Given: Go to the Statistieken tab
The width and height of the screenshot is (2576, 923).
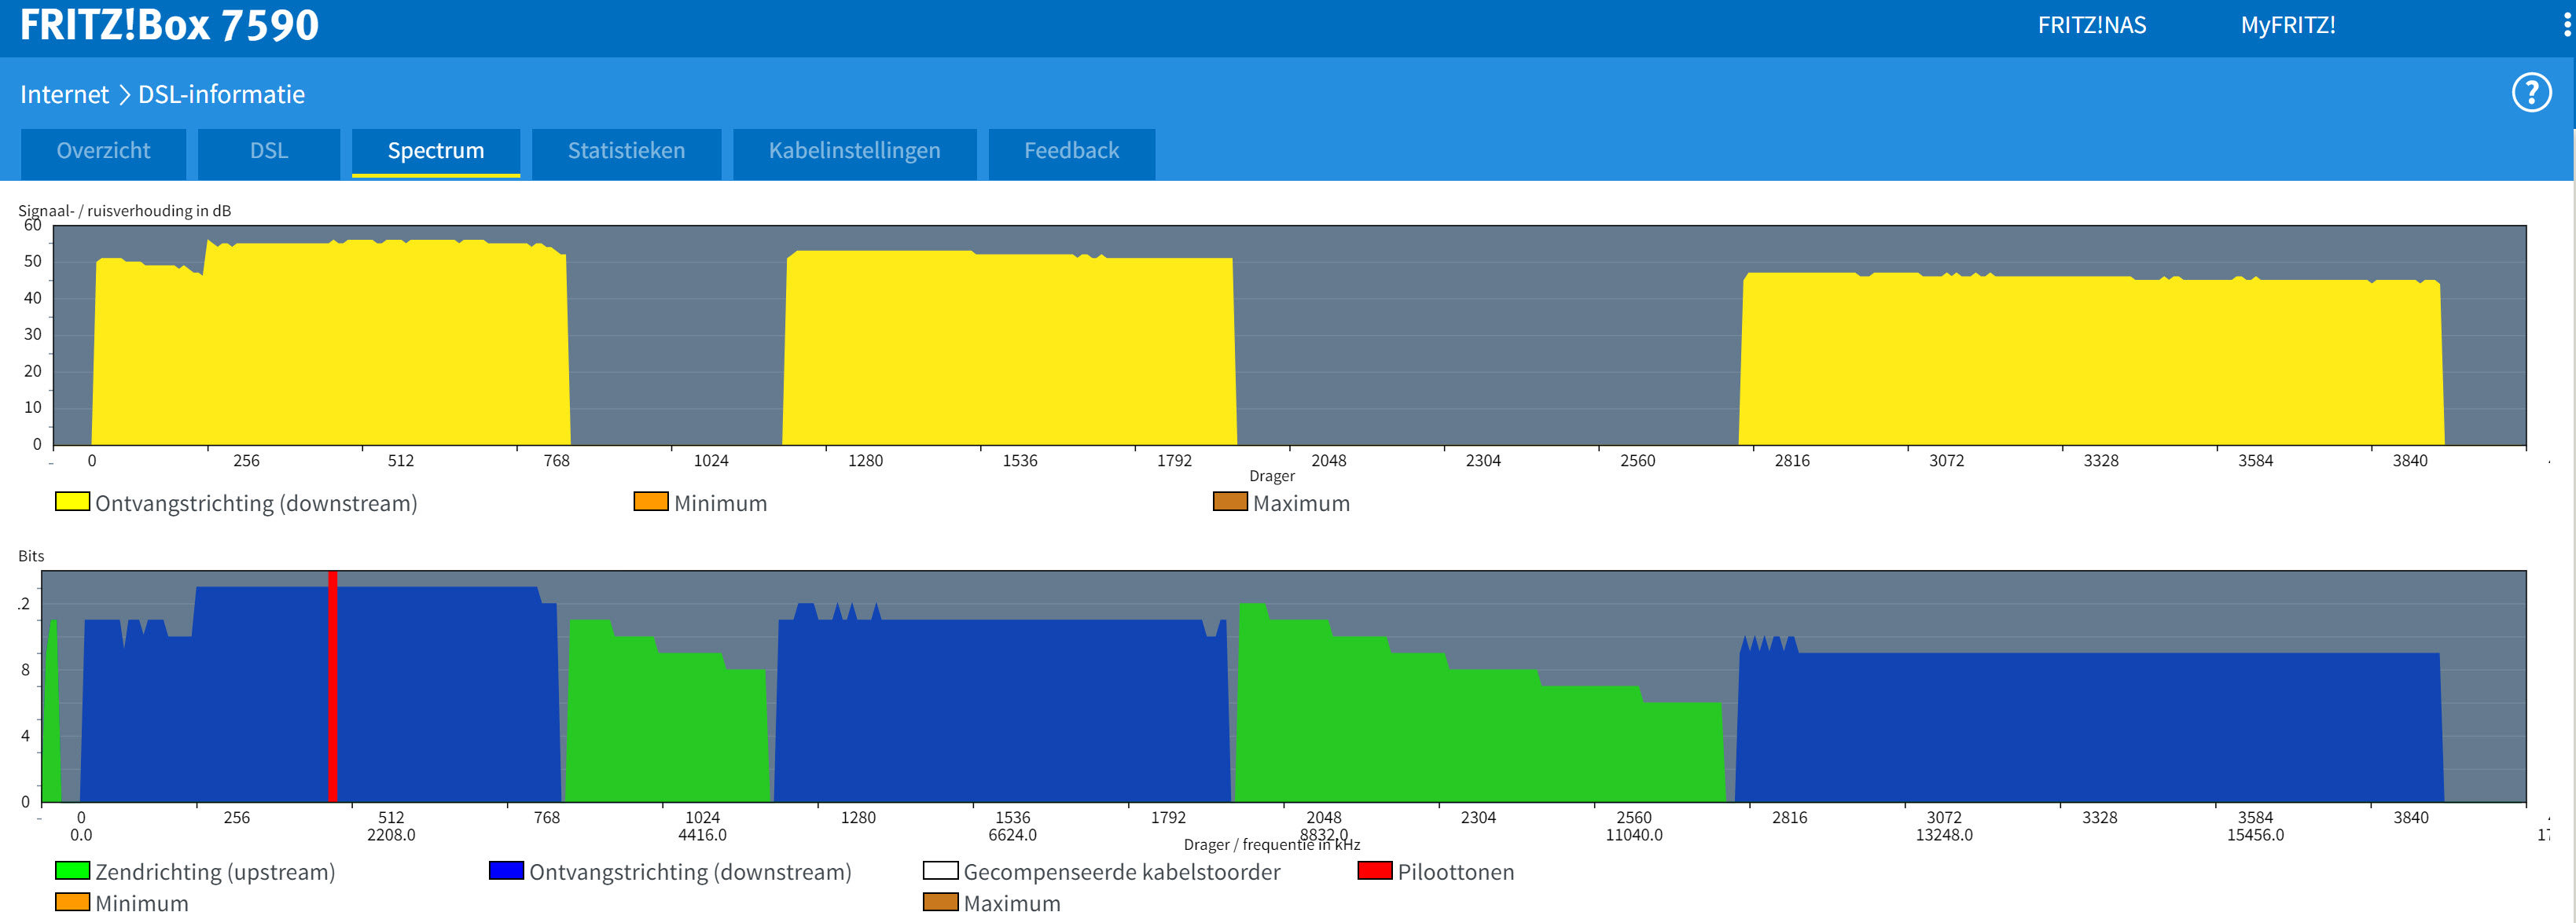Looking at the screenshot, I should click(x=626, y=151).
